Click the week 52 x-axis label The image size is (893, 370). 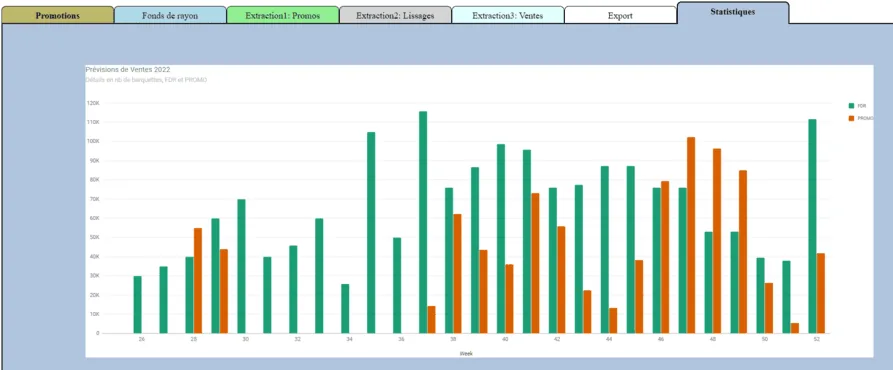pos(817,339)
